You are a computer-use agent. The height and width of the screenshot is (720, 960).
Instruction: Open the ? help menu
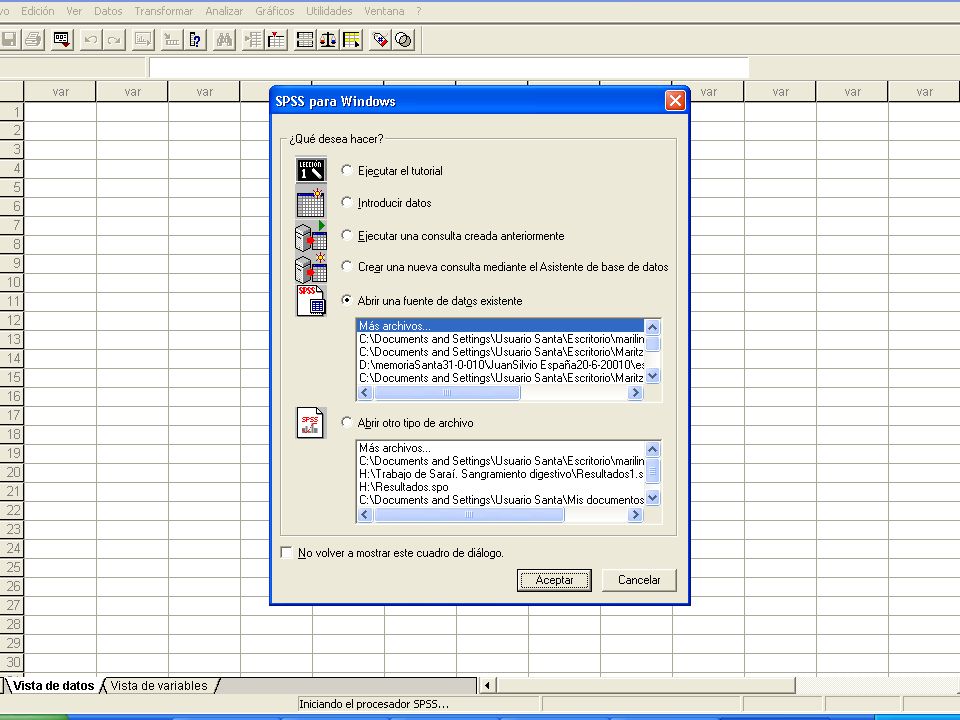point(419,11)
